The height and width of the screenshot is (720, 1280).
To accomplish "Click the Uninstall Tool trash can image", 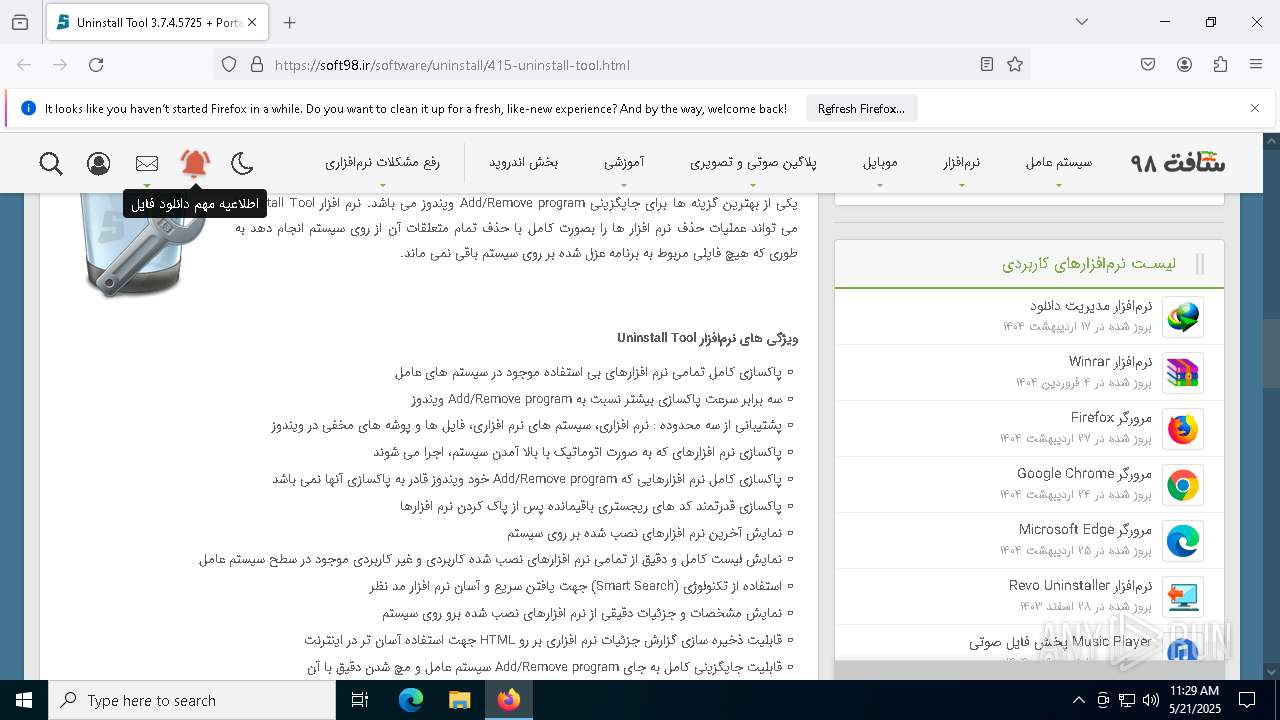I will (x=145, y=246).
